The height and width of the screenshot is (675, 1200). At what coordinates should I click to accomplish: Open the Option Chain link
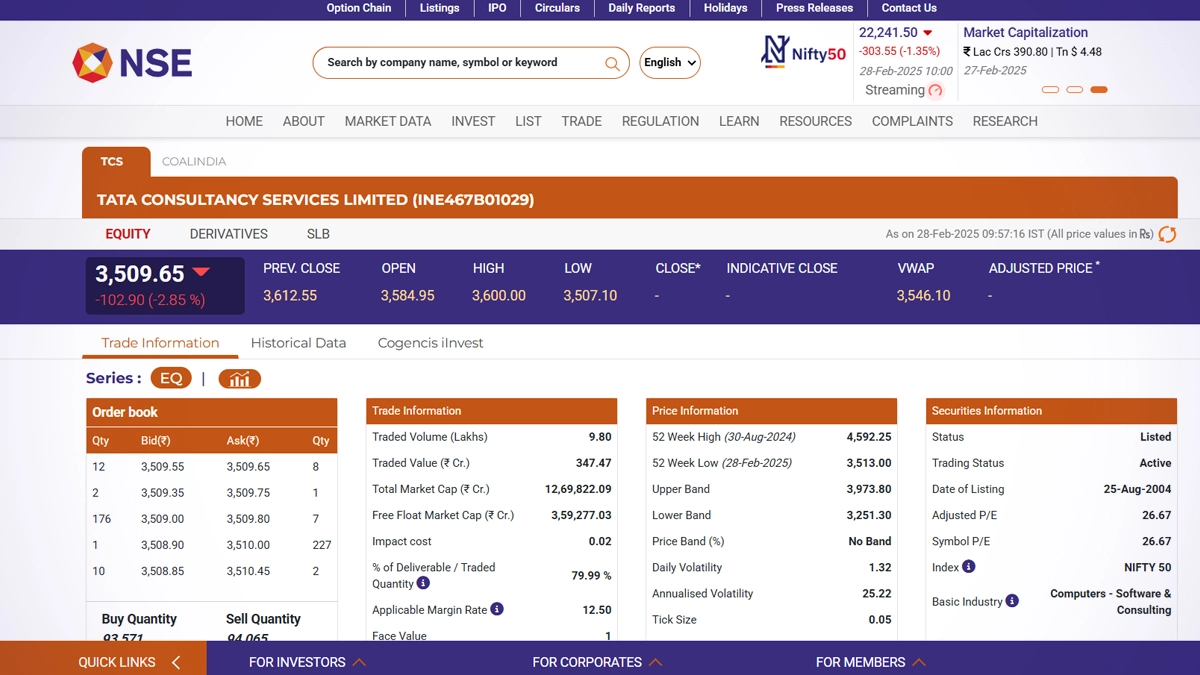pyautogui.click(x=359, y=8)
